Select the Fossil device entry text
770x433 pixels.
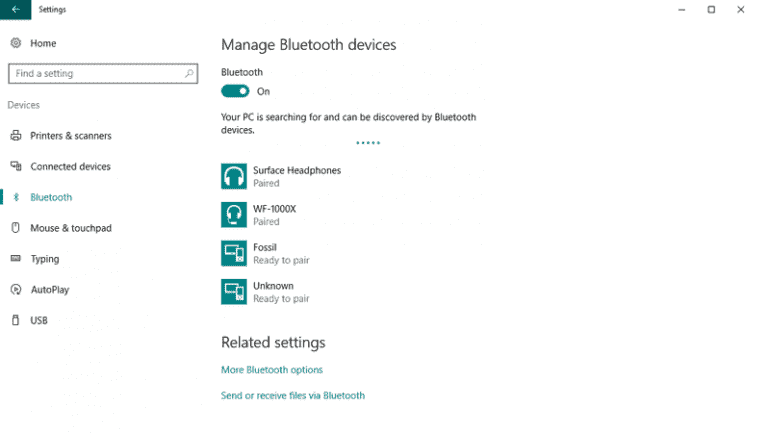click(x=265, y=247)
